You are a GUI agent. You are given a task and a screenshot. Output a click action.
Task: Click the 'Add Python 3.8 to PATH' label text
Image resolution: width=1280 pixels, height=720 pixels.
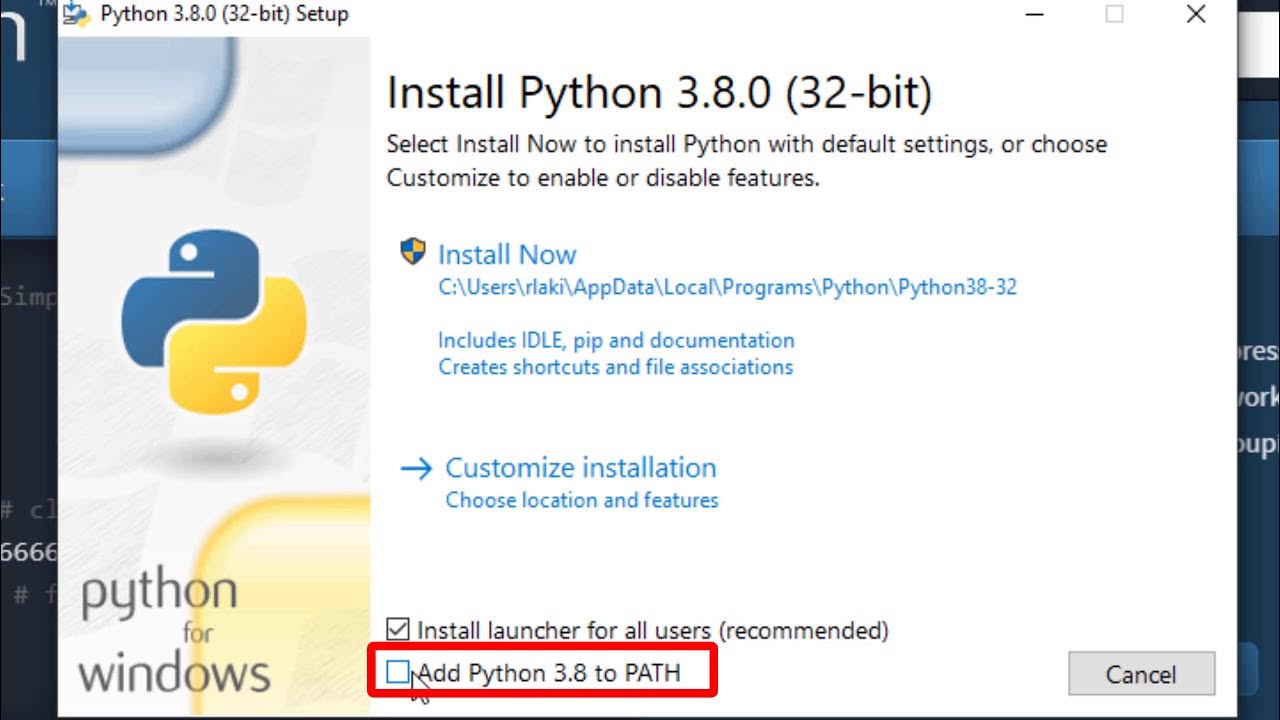click(549, 673)
